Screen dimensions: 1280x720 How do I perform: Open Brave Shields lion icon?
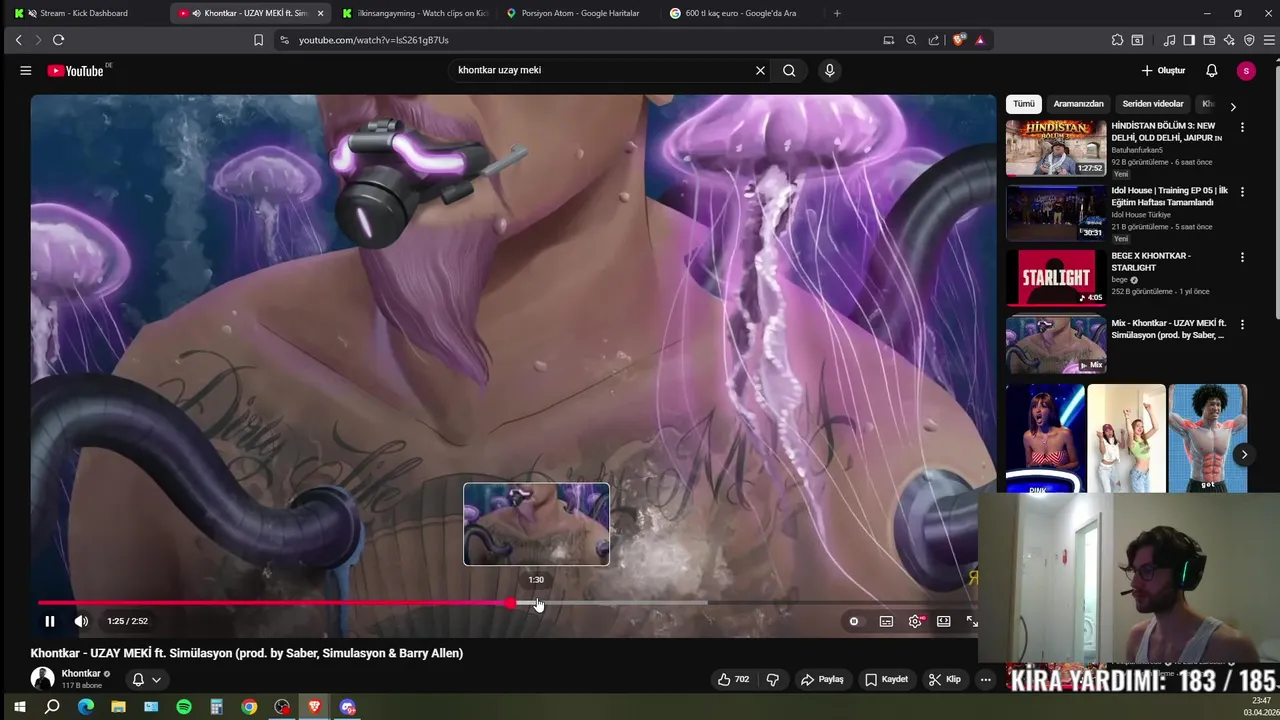(960, 40)
